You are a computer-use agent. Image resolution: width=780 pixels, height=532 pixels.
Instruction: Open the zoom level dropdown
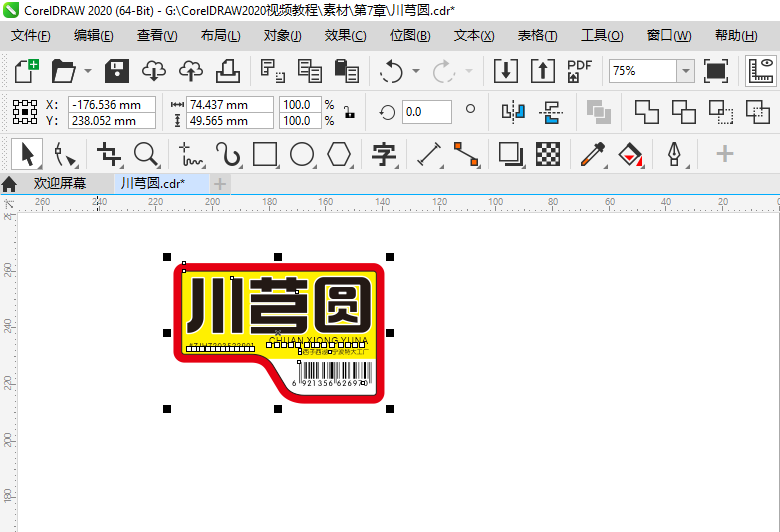685,71
